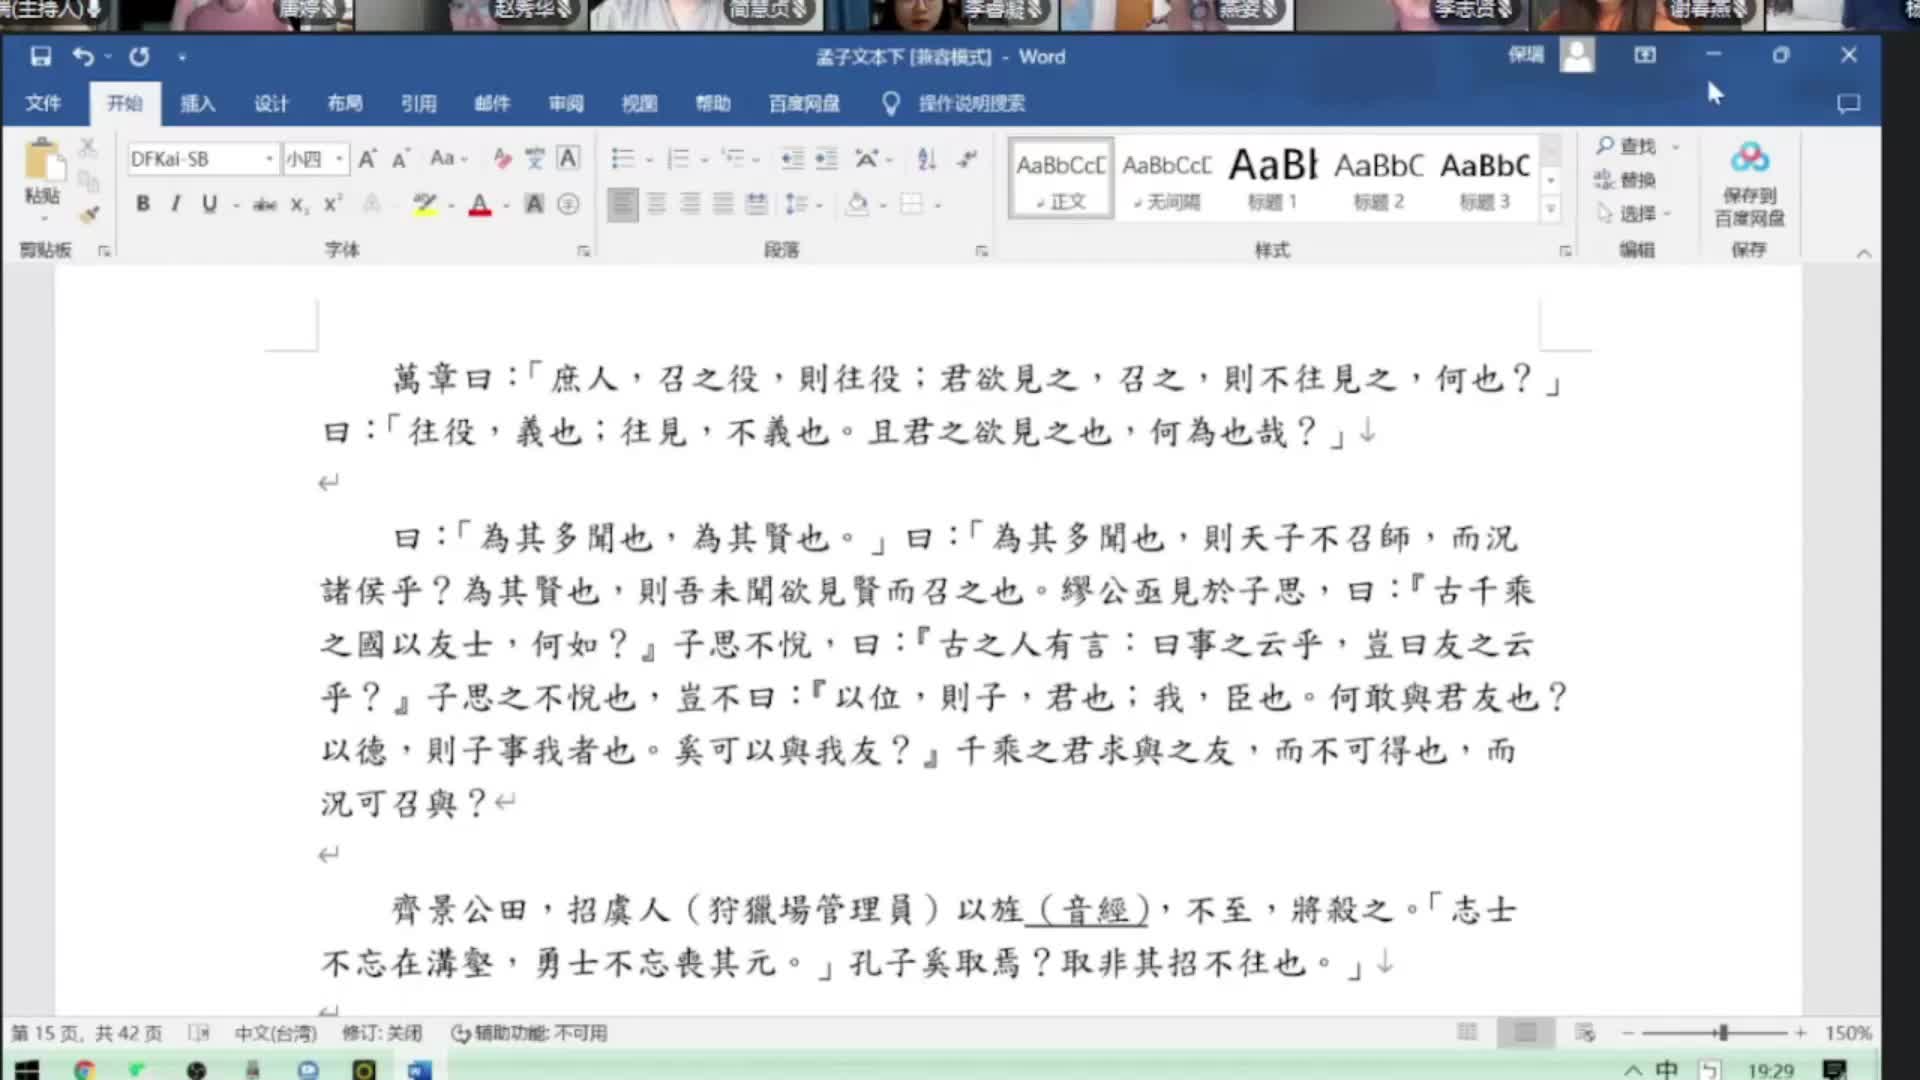
Task: Click the bullets list icon
Action: coord(623,159)
